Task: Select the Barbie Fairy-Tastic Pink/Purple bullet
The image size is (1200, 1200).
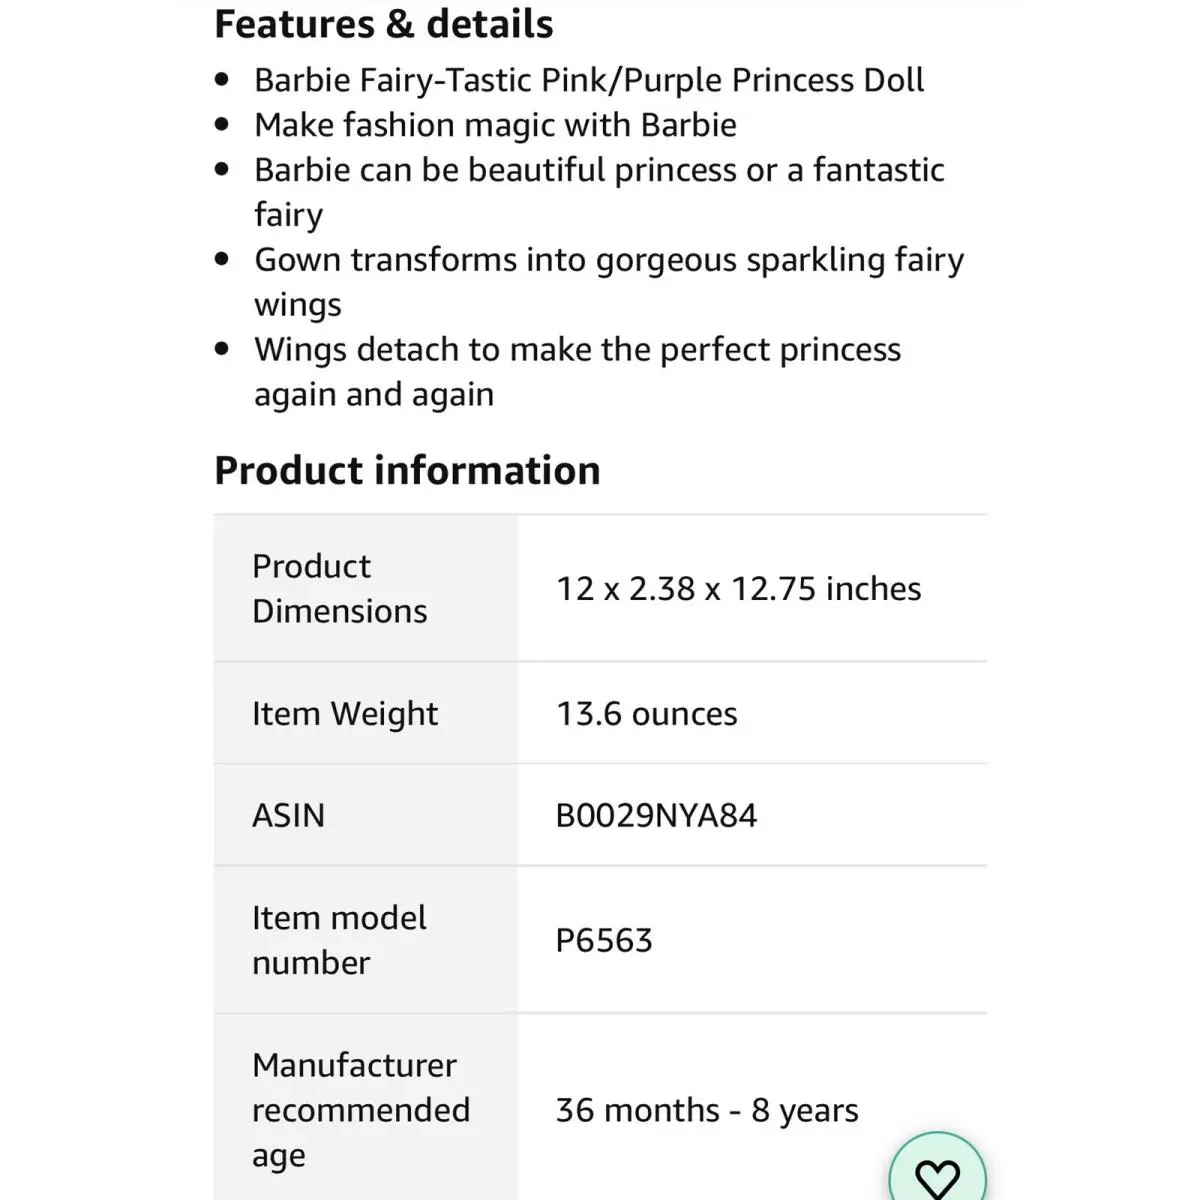Action: tap(589, 80)
